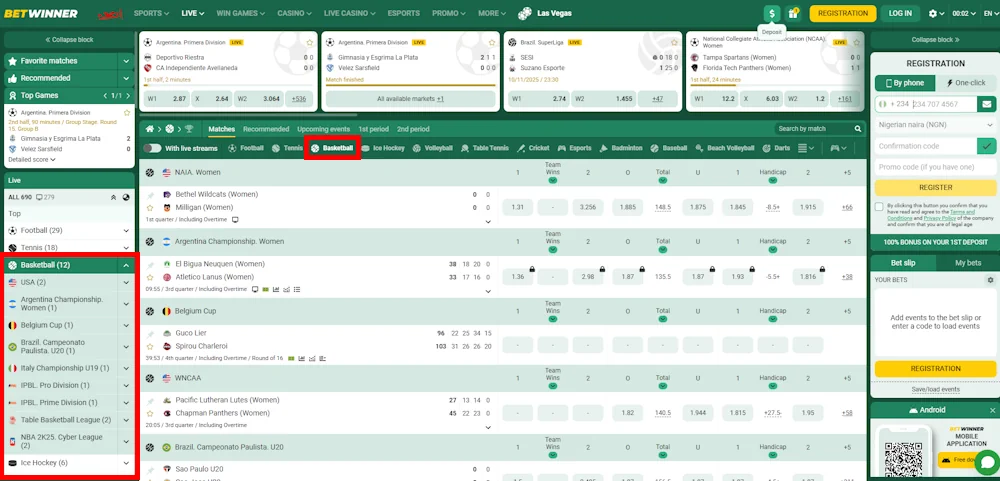
Task: Pin the Bethel Wildcats (Women) match
Action: 150,195
